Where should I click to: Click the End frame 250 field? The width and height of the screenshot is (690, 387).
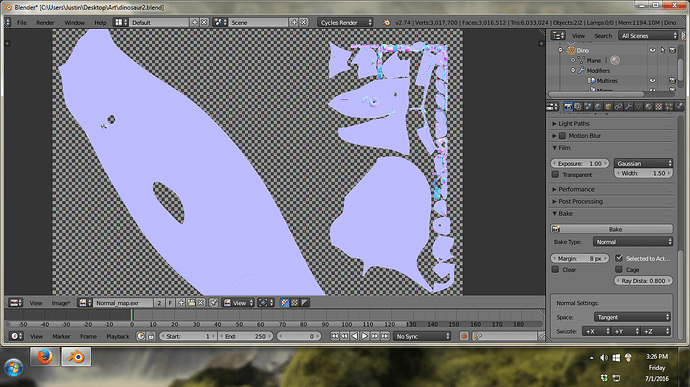[x=246, y=336]
